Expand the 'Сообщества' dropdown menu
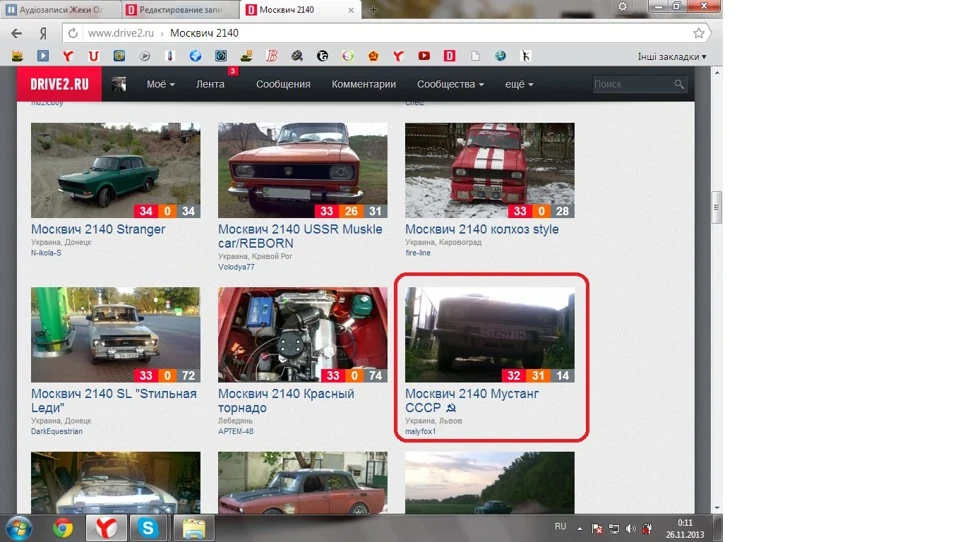Viewport: 960px width, 542px height. coord(450,84)
